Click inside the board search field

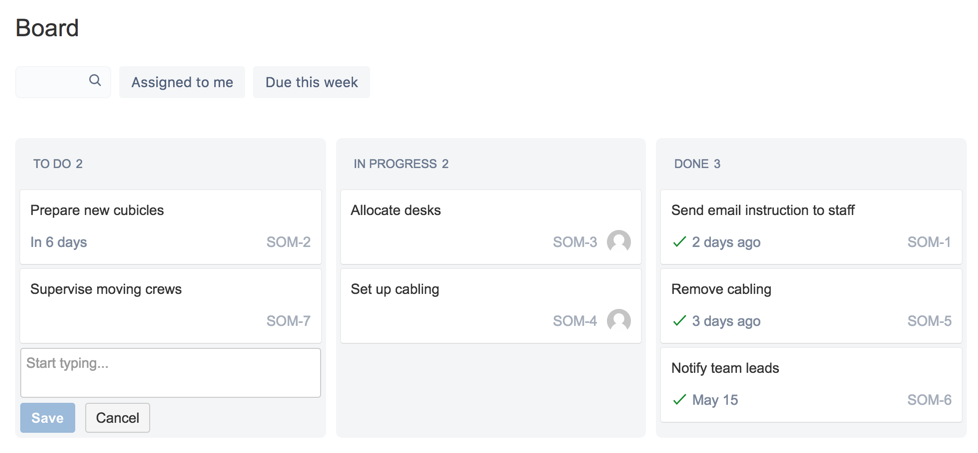click(x=52, y=82)
